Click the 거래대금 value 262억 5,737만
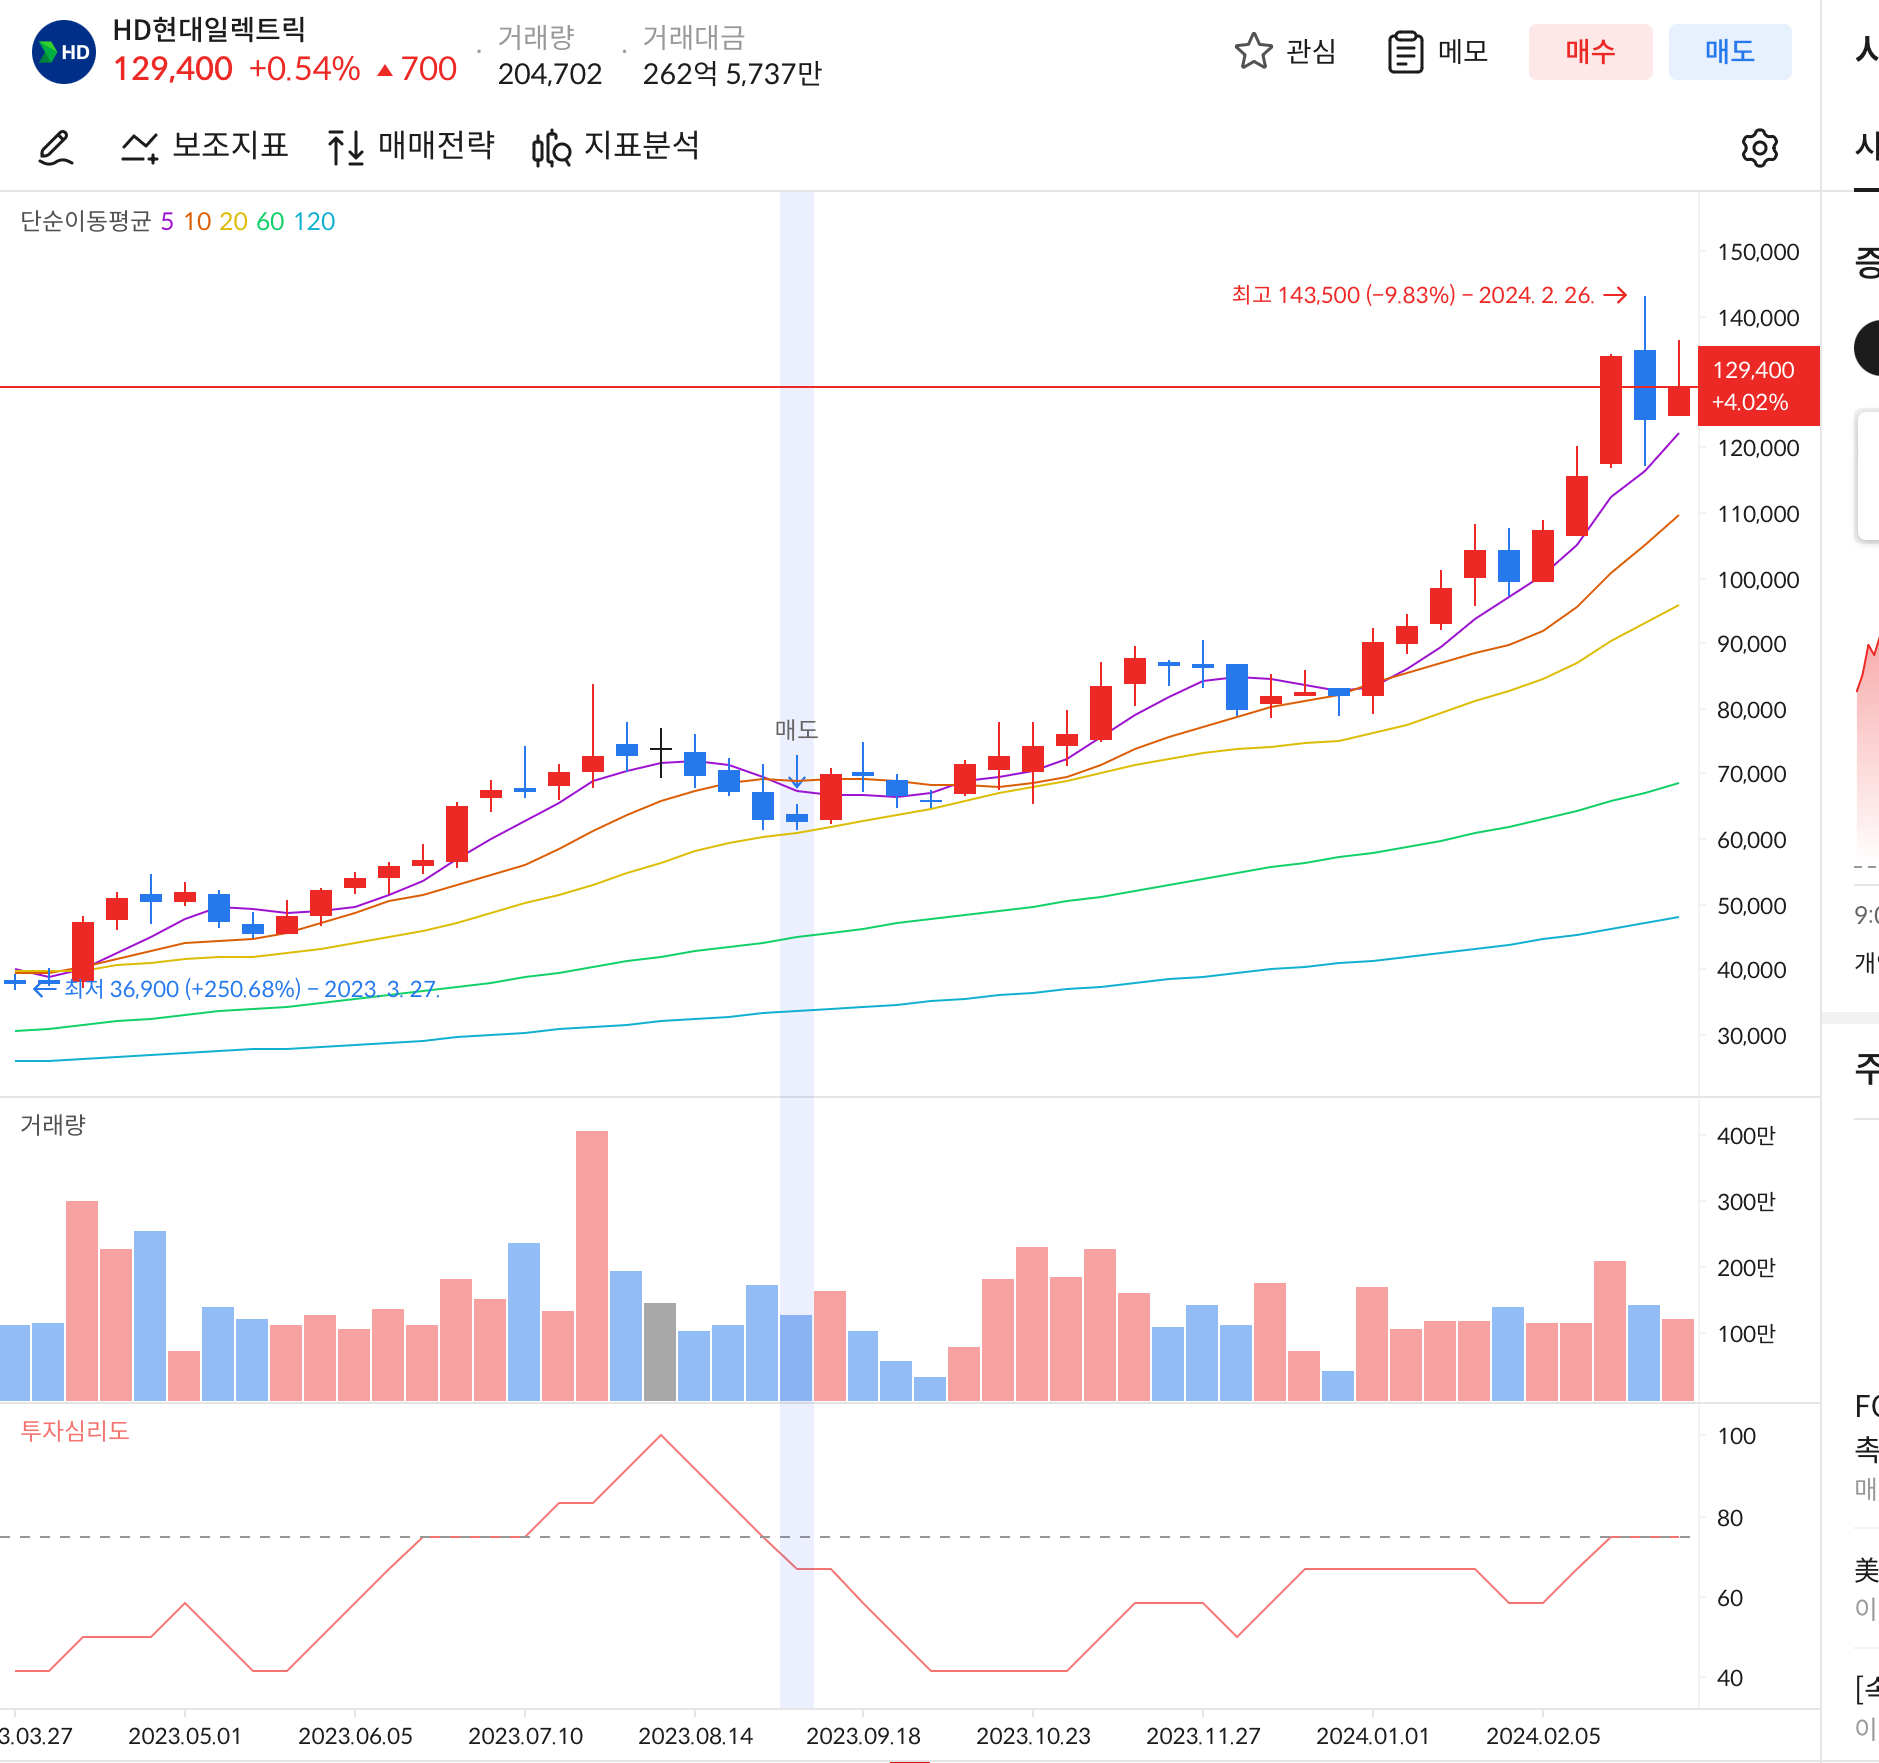1879x1763 pixels. click(732, 74)
